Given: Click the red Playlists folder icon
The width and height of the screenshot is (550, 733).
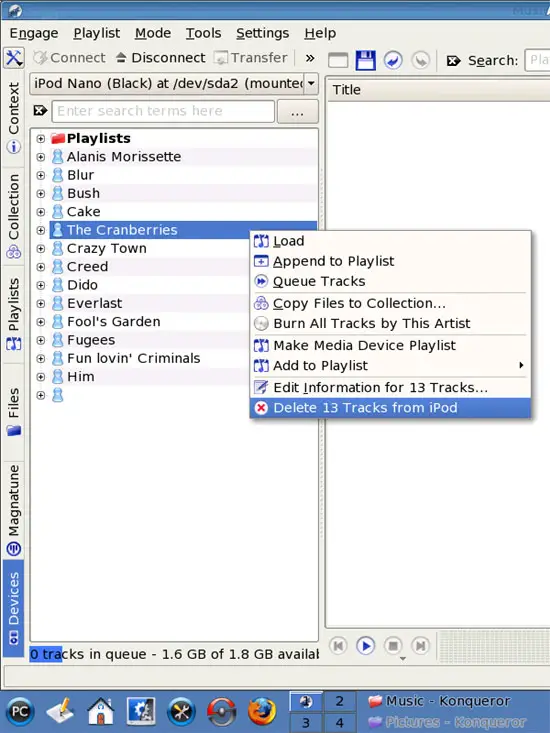Looking at the screenshot, I should point(57,138).
